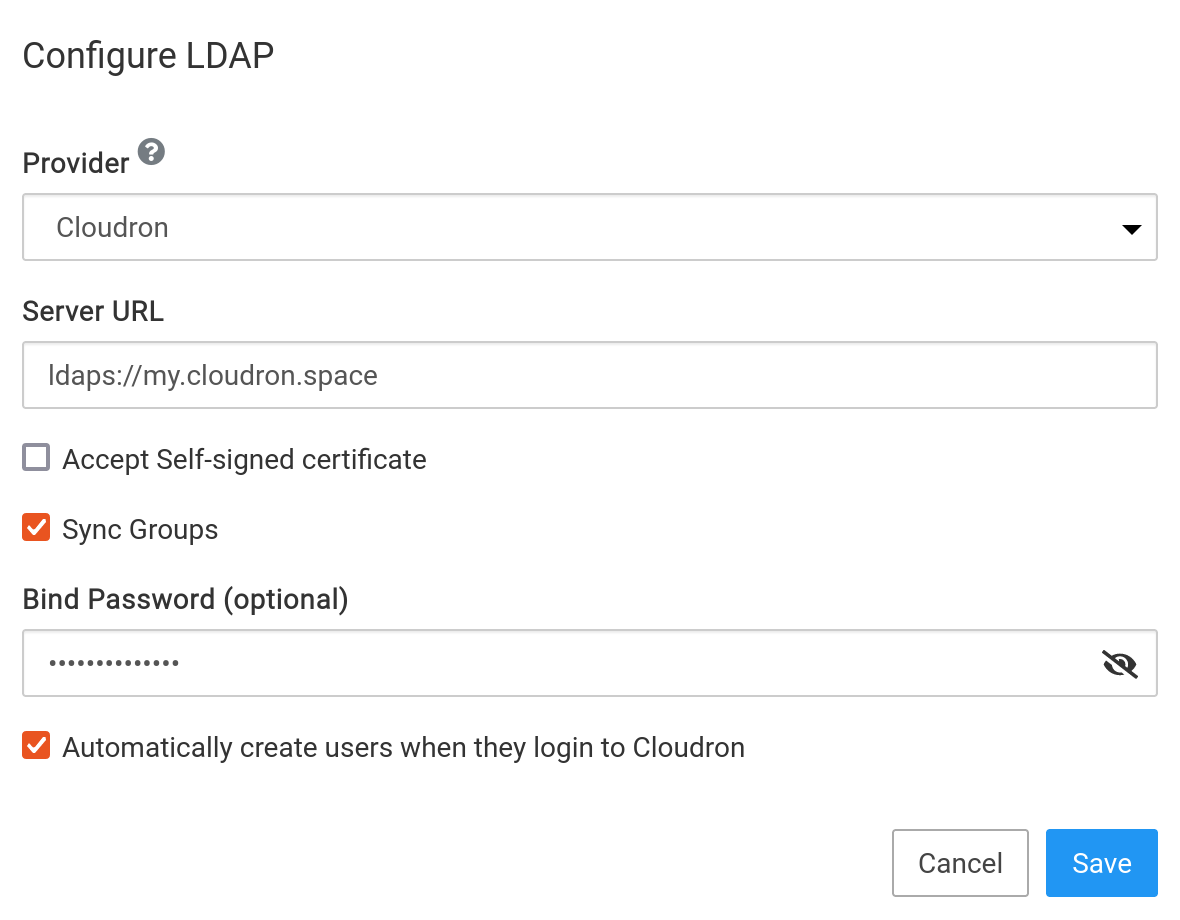The image size is (1180, 920).
Task: Click the "Automatically create users" label text
Action: point(403,748)
